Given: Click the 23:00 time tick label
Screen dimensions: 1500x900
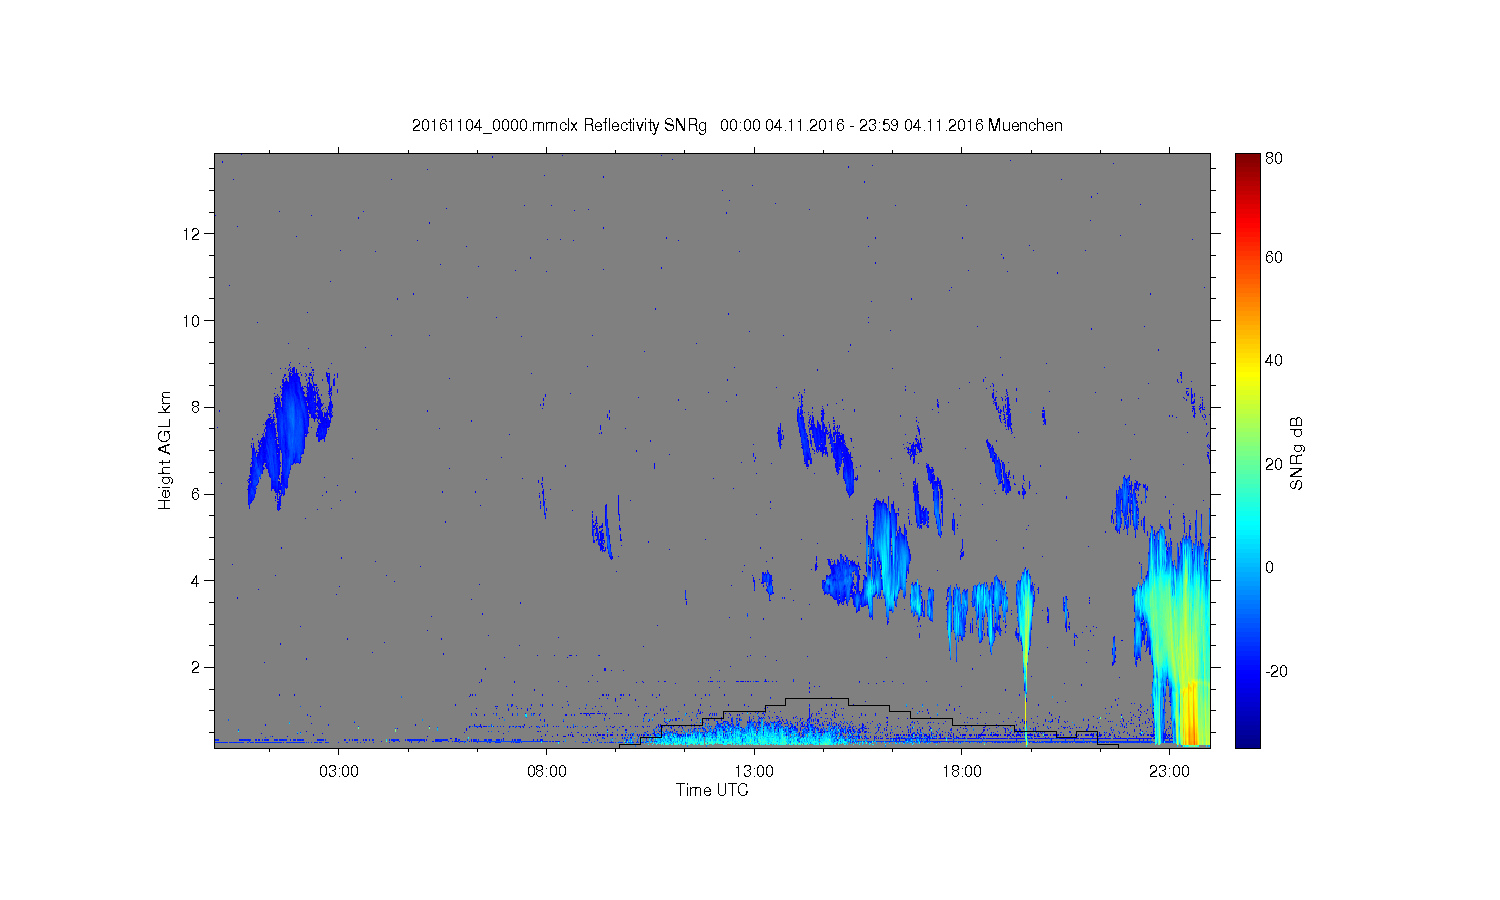Looking at the screenshot, I should coord(1169,772).
